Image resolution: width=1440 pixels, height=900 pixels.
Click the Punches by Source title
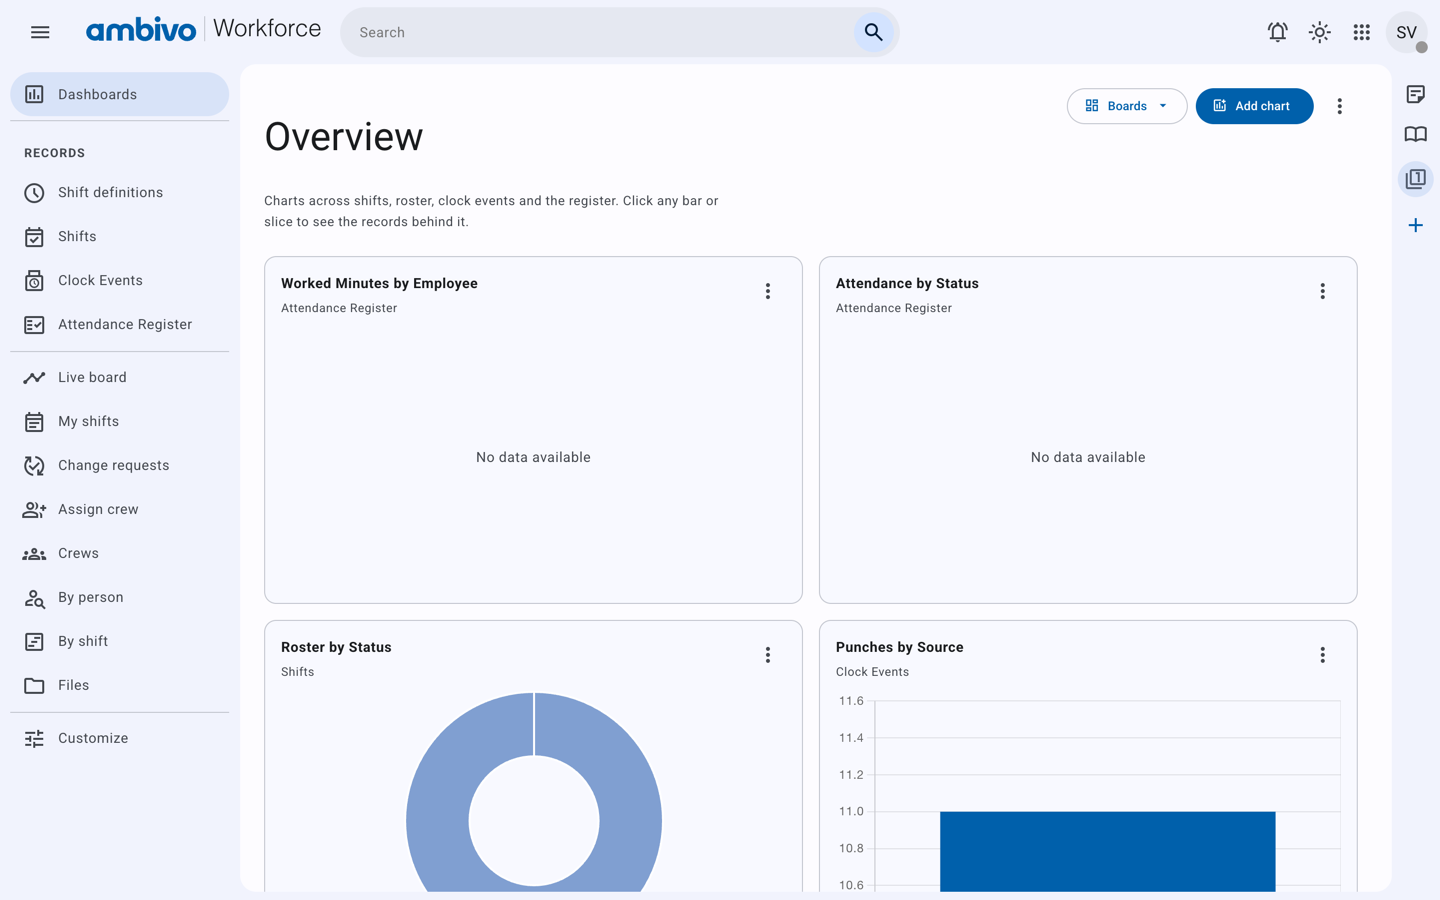pyautogui.click(x=899, y=647)
